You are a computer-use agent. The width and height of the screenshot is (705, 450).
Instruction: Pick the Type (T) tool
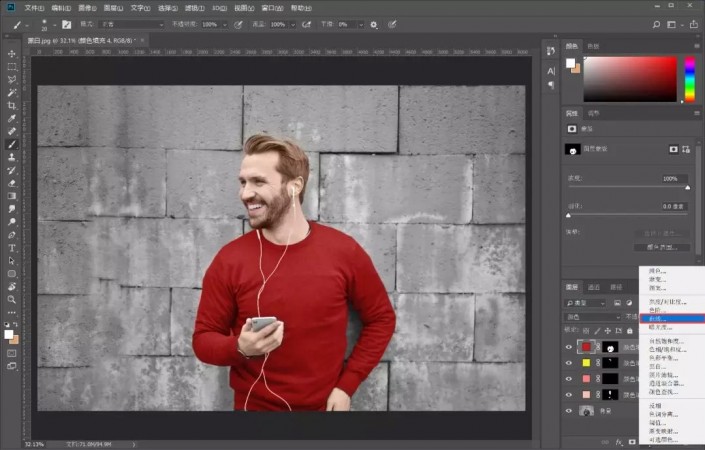click(x=12, y=247)
